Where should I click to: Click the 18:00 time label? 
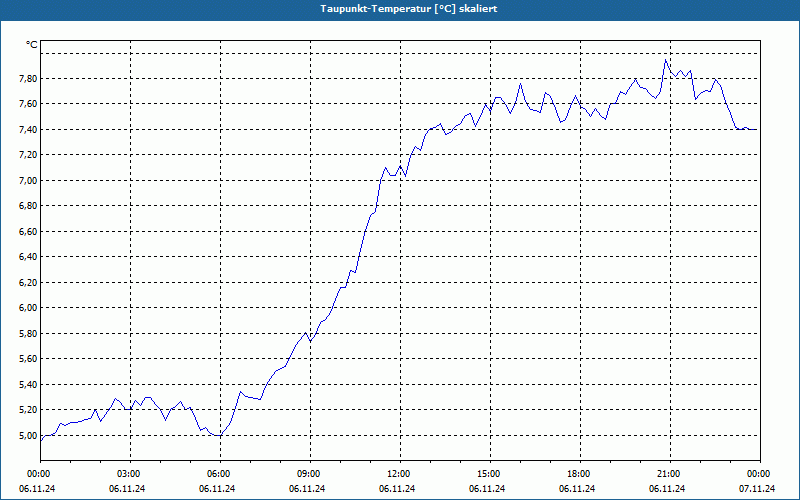pyautogui.click(x=580, y=474)
